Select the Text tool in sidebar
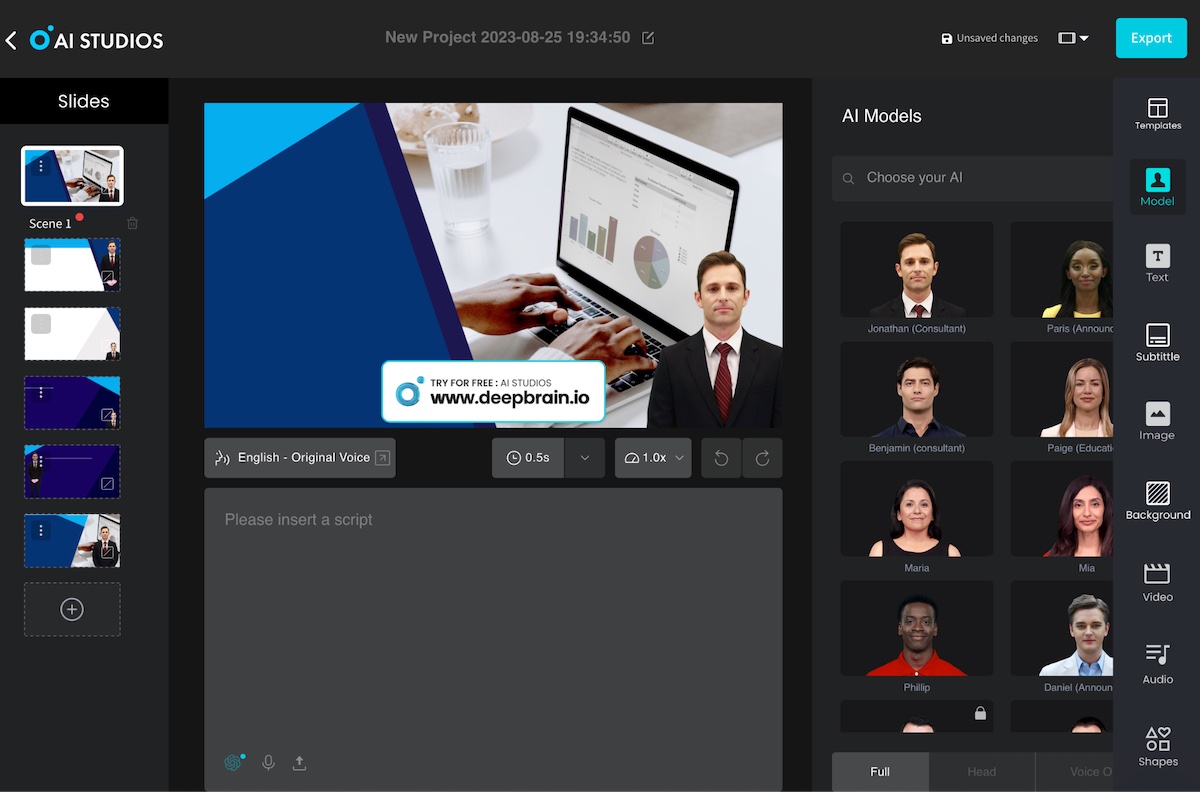1200x792 pixels. pyautogui.click(x=1157, y=264)
